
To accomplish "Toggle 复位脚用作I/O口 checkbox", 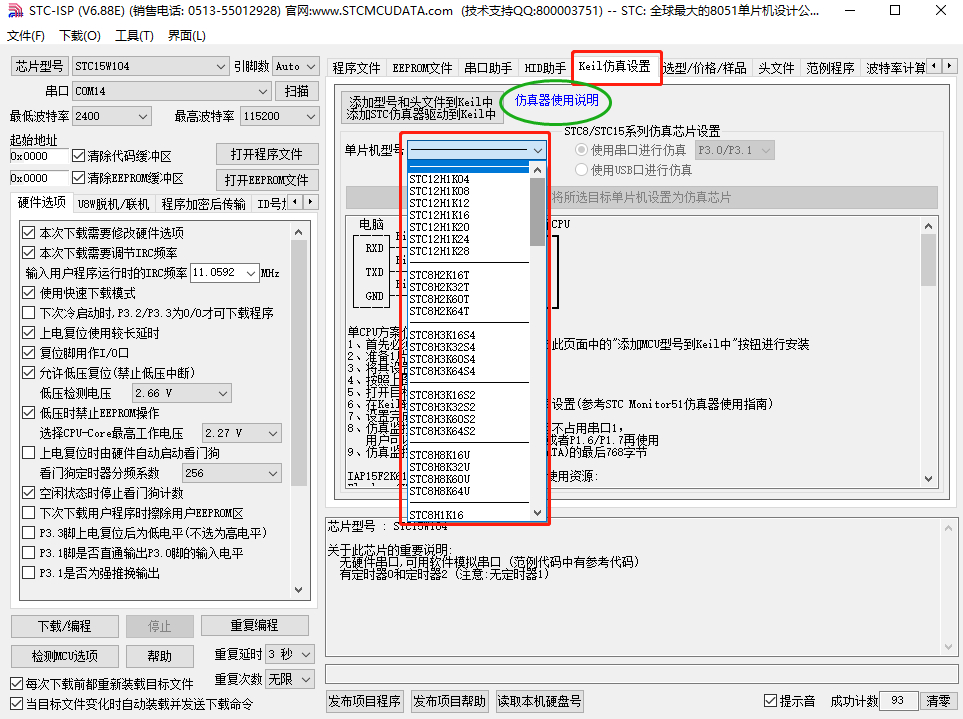I will tap(28, 353).
